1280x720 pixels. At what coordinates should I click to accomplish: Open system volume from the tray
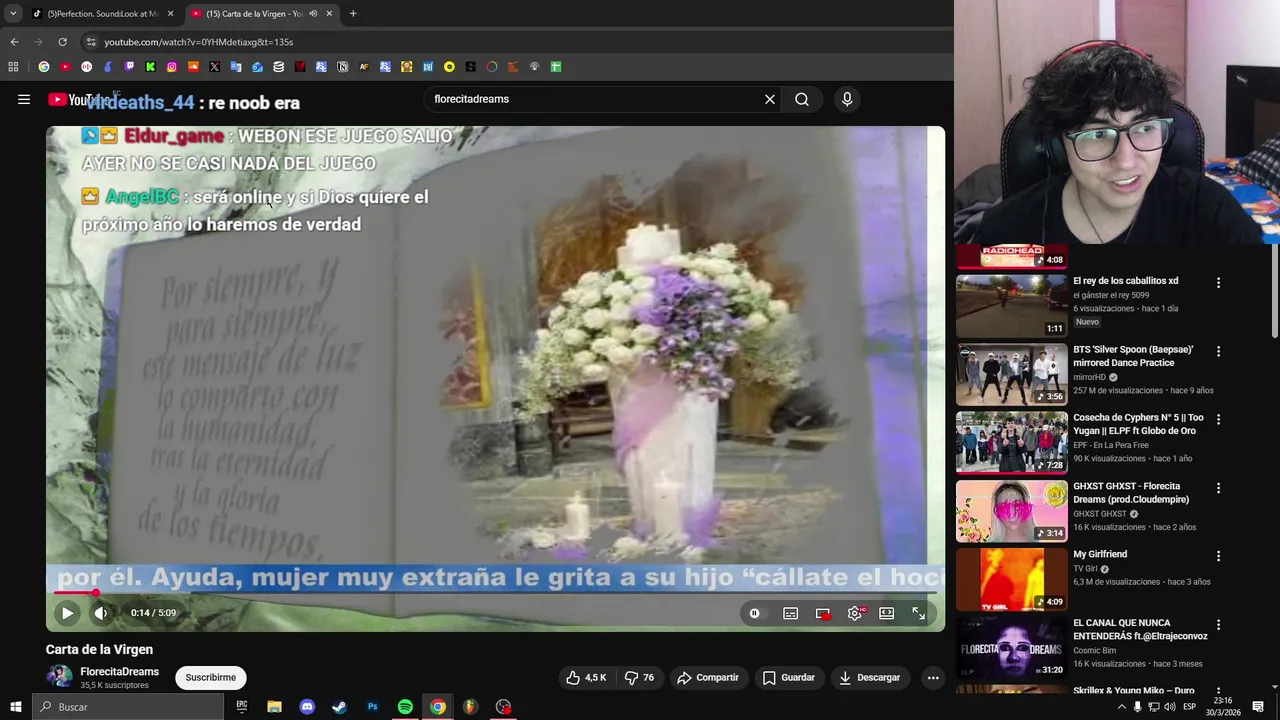(x=1170, y=707)
